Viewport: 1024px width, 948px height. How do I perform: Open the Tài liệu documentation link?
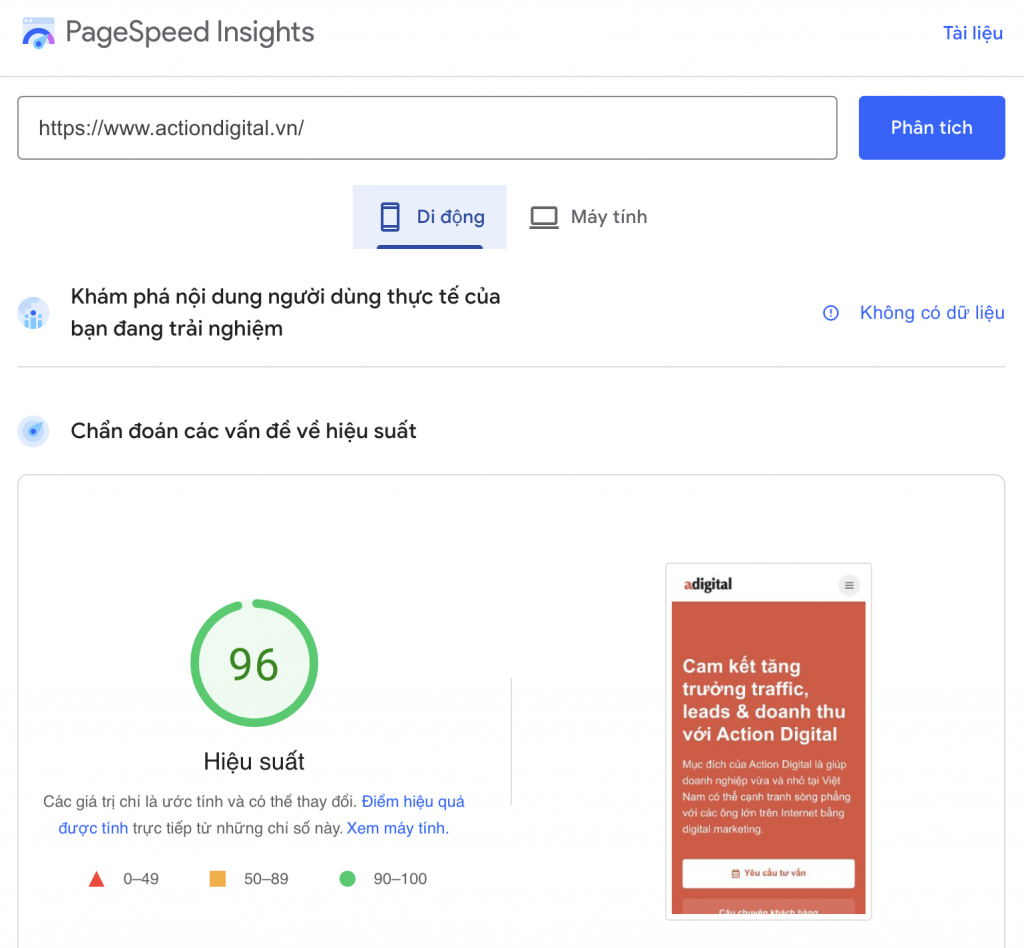tap(972, 33)
